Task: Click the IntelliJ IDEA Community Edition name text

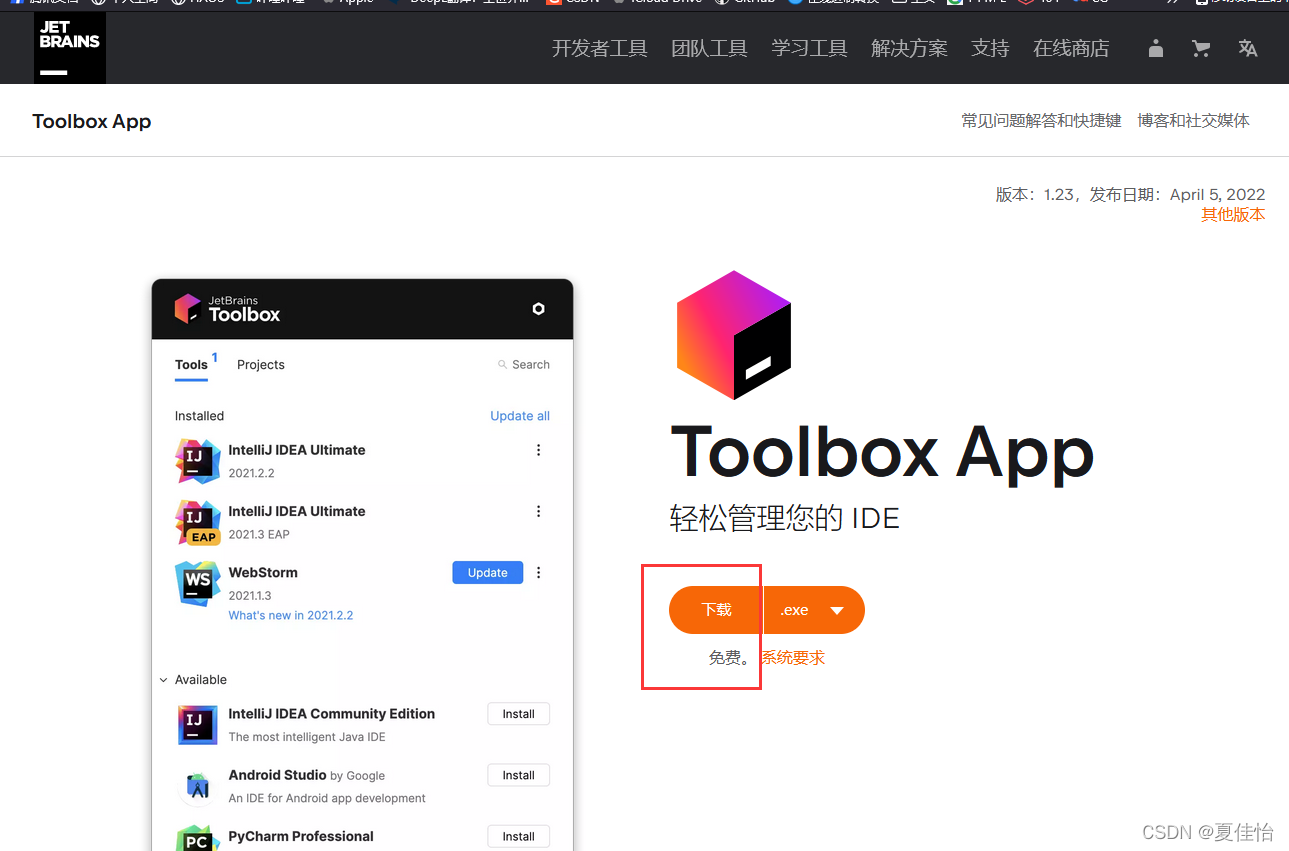Action: tap(332, 714)
